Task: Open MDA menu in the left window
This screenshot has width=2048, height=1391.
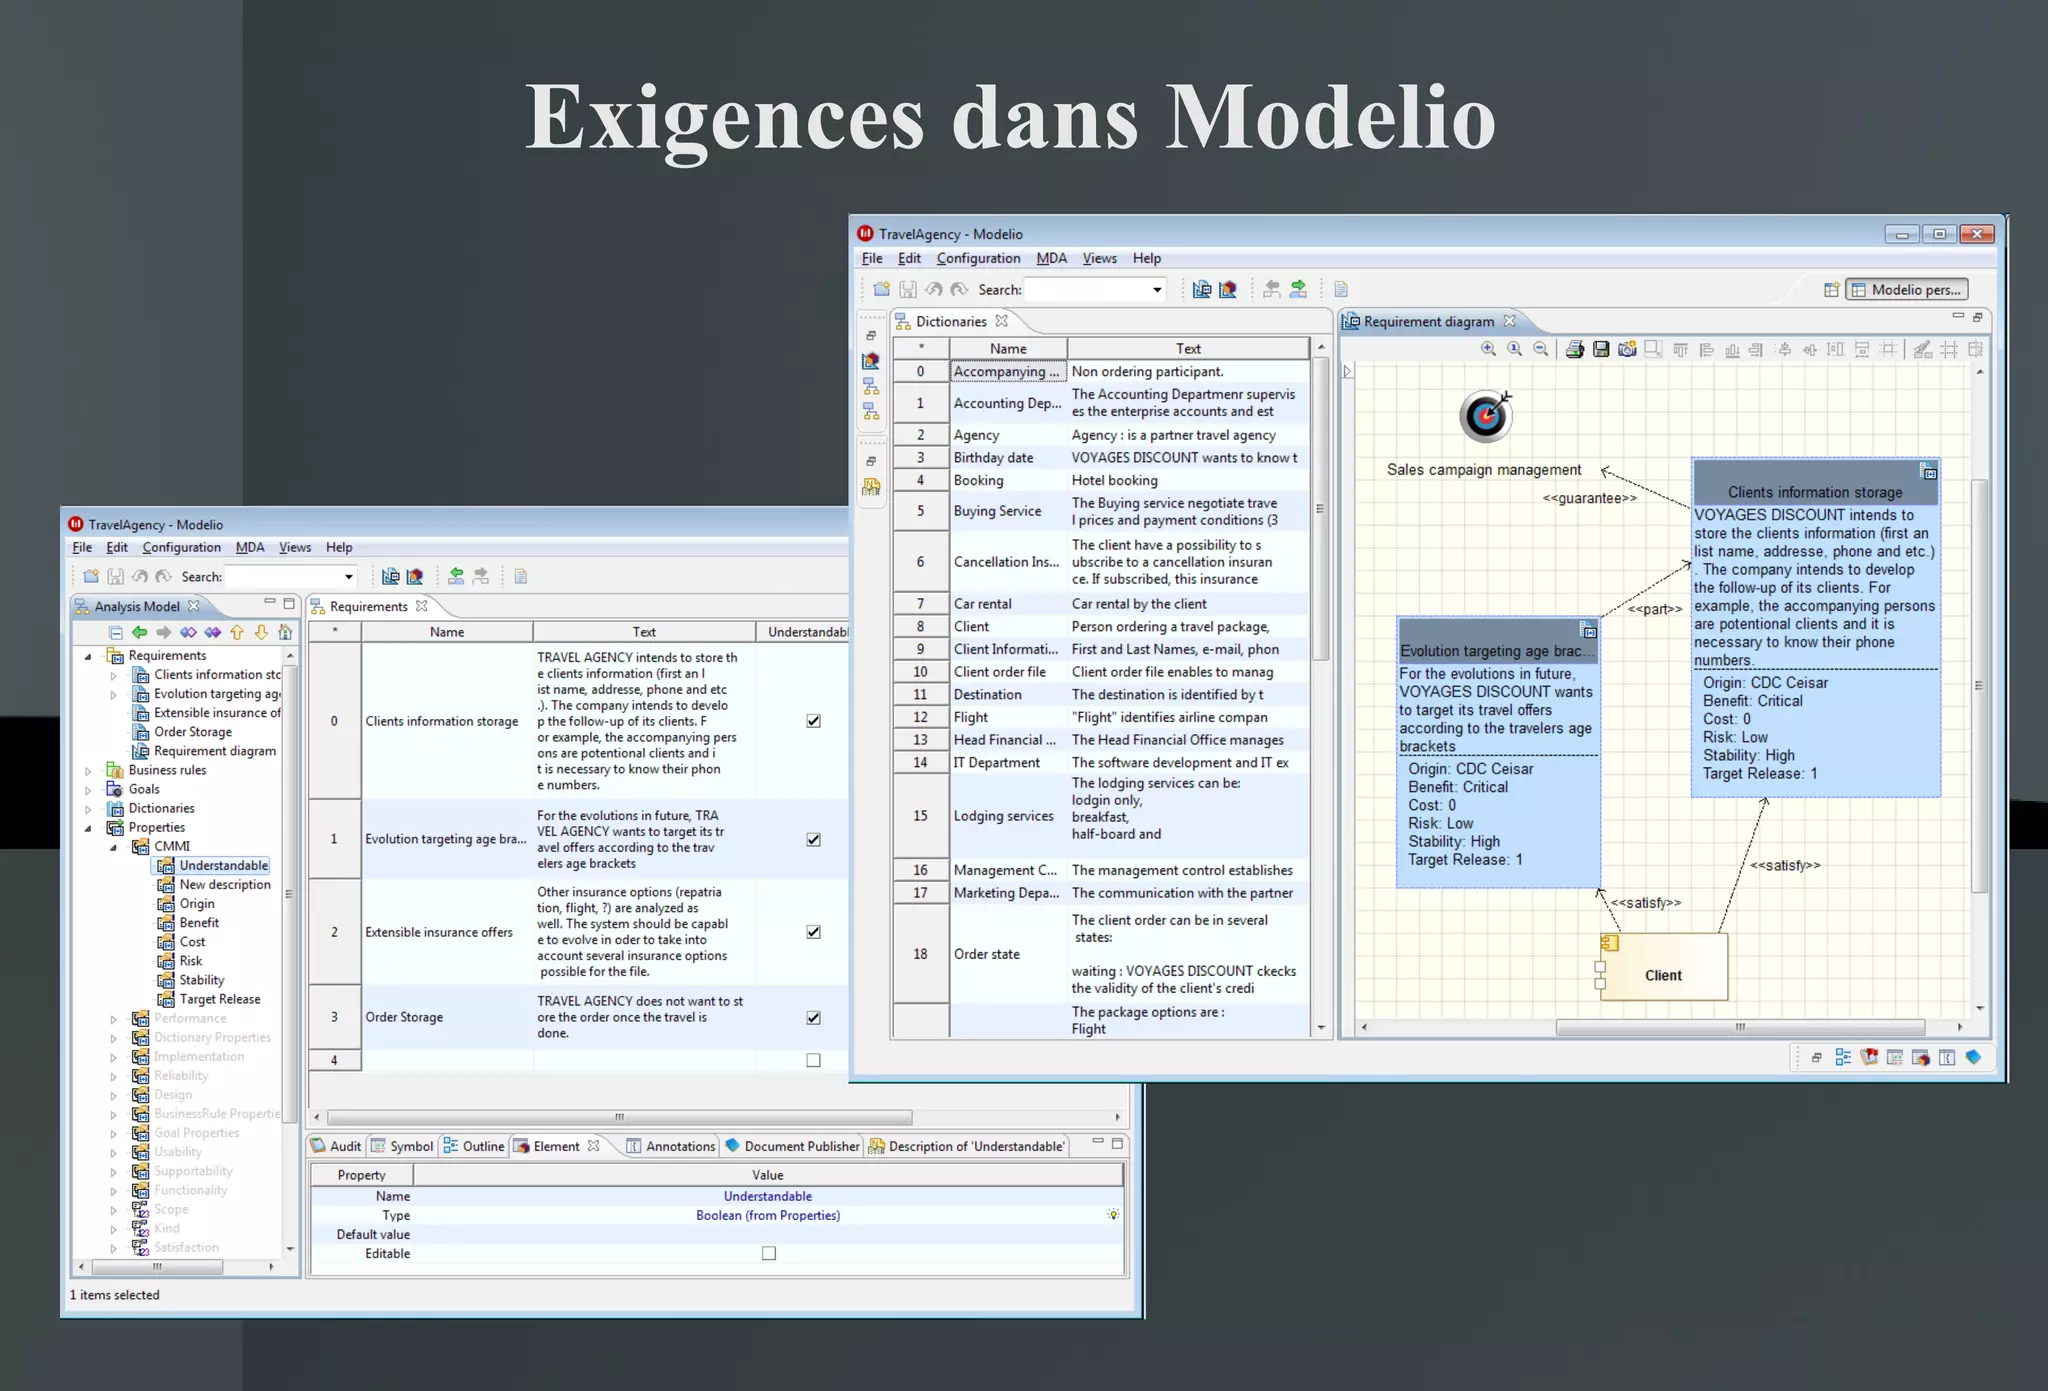Action: pyautogui.click(x=250, y=547)
